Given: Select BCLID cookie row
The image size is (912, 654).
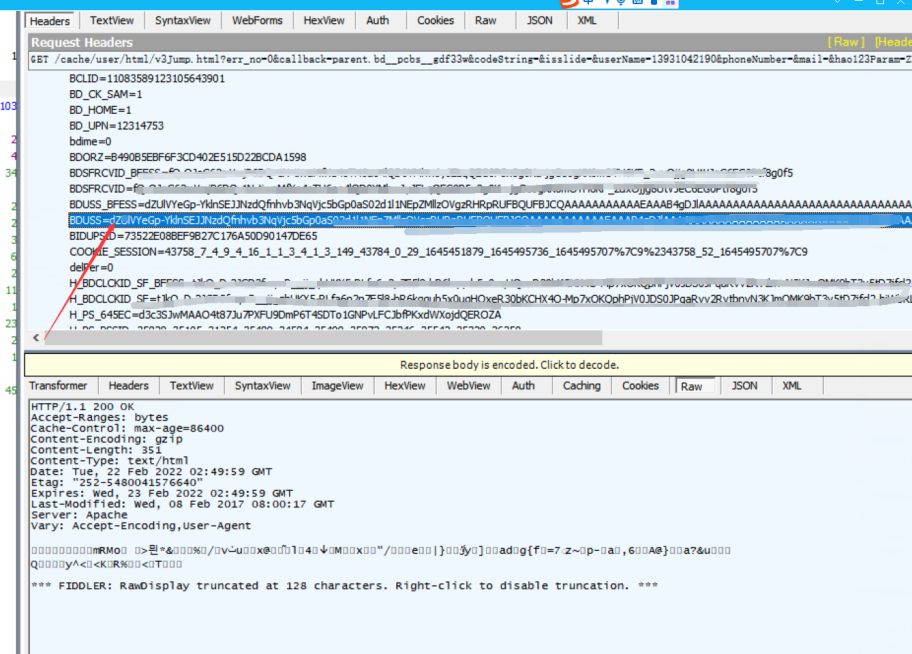Looking at the screenshot, I should click(147, 79).
